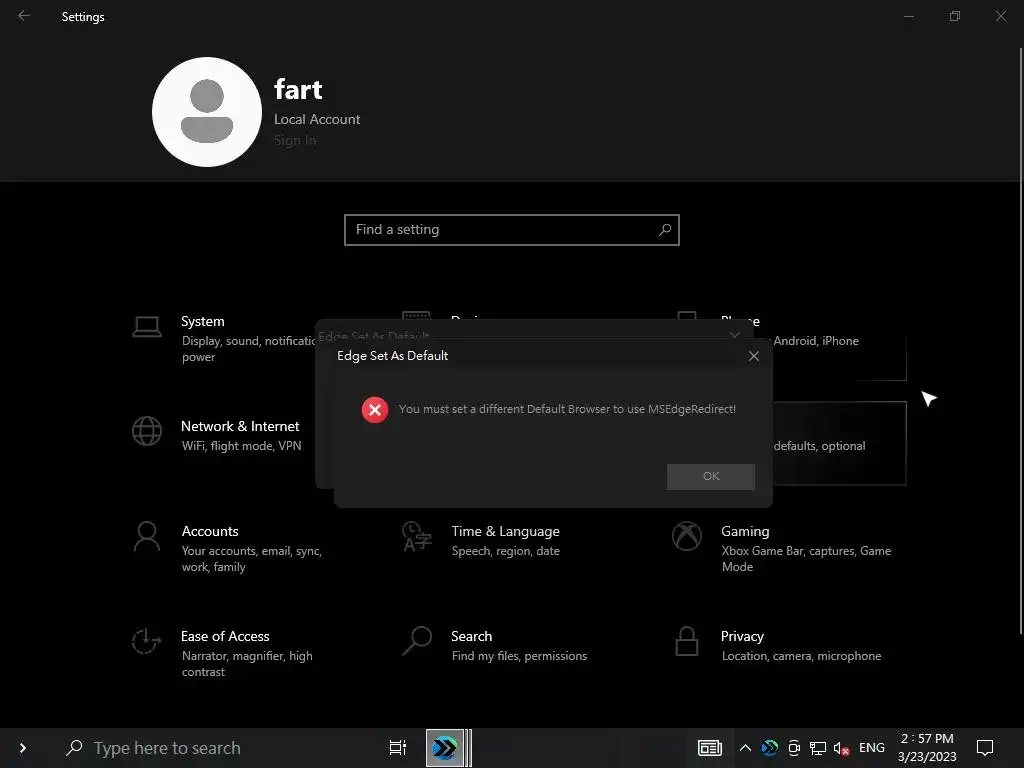
Task: Click the Find a setting search box
Action: [x=511, y=230]
